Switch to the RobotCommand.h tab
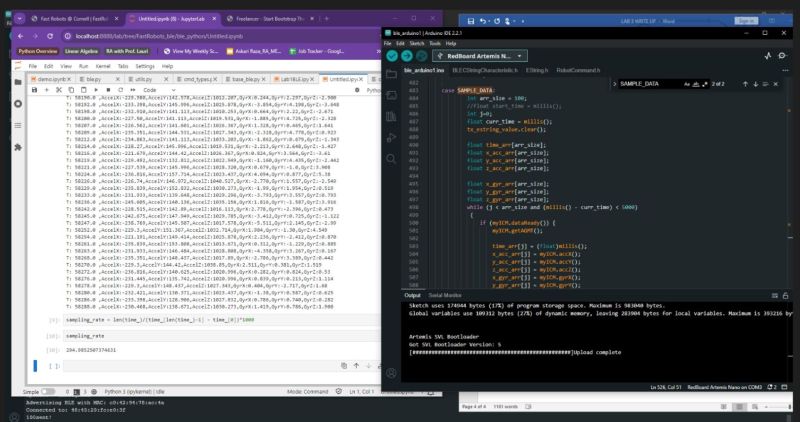This screenshot has width=800, height=422. pos(578,70)
